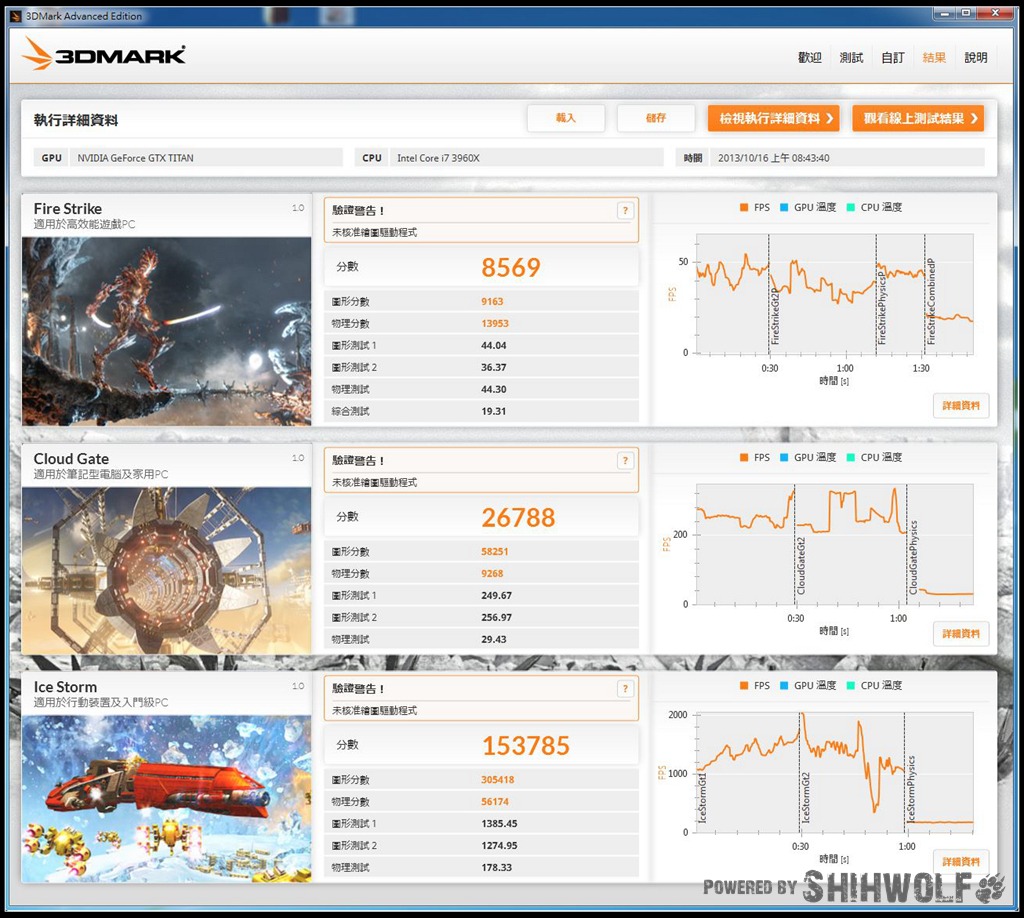Click the CloudGatePhysics marker in chart
Viewport: 1024px width, 918px height.
click(x=913, y=557)
